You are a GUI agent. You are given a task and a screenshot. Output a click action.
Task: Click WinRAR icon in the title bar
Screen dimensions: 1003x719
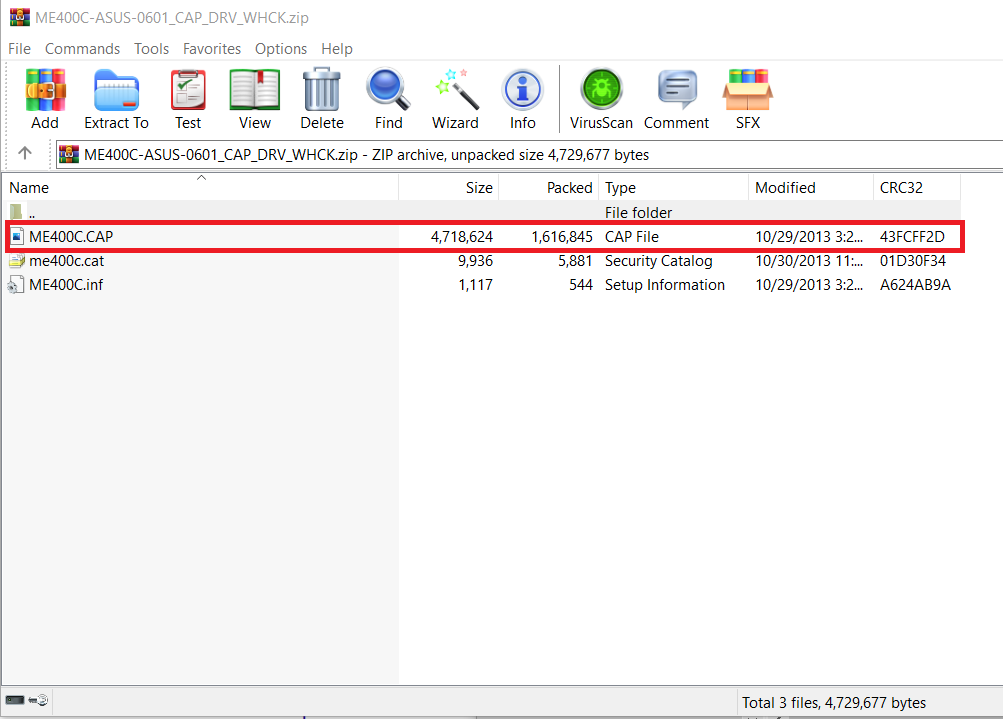click(x=20, y=17)
